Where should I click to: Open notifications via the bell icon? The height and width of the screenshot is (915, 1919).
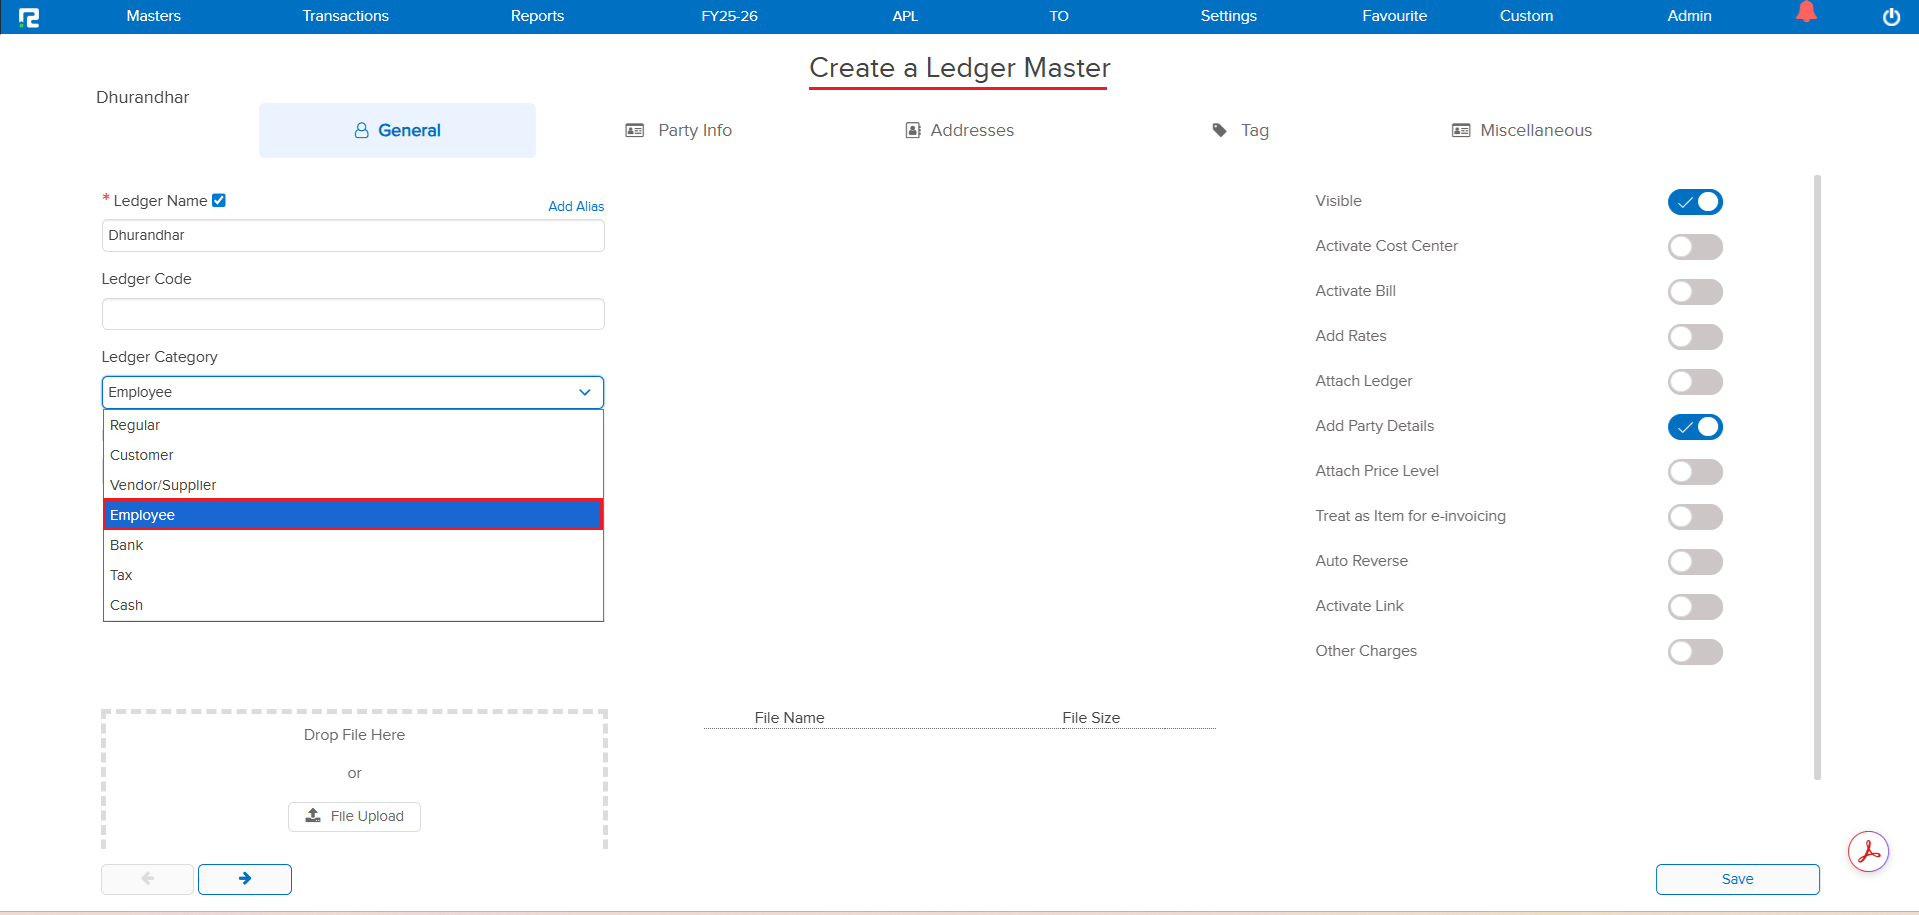1808,14
